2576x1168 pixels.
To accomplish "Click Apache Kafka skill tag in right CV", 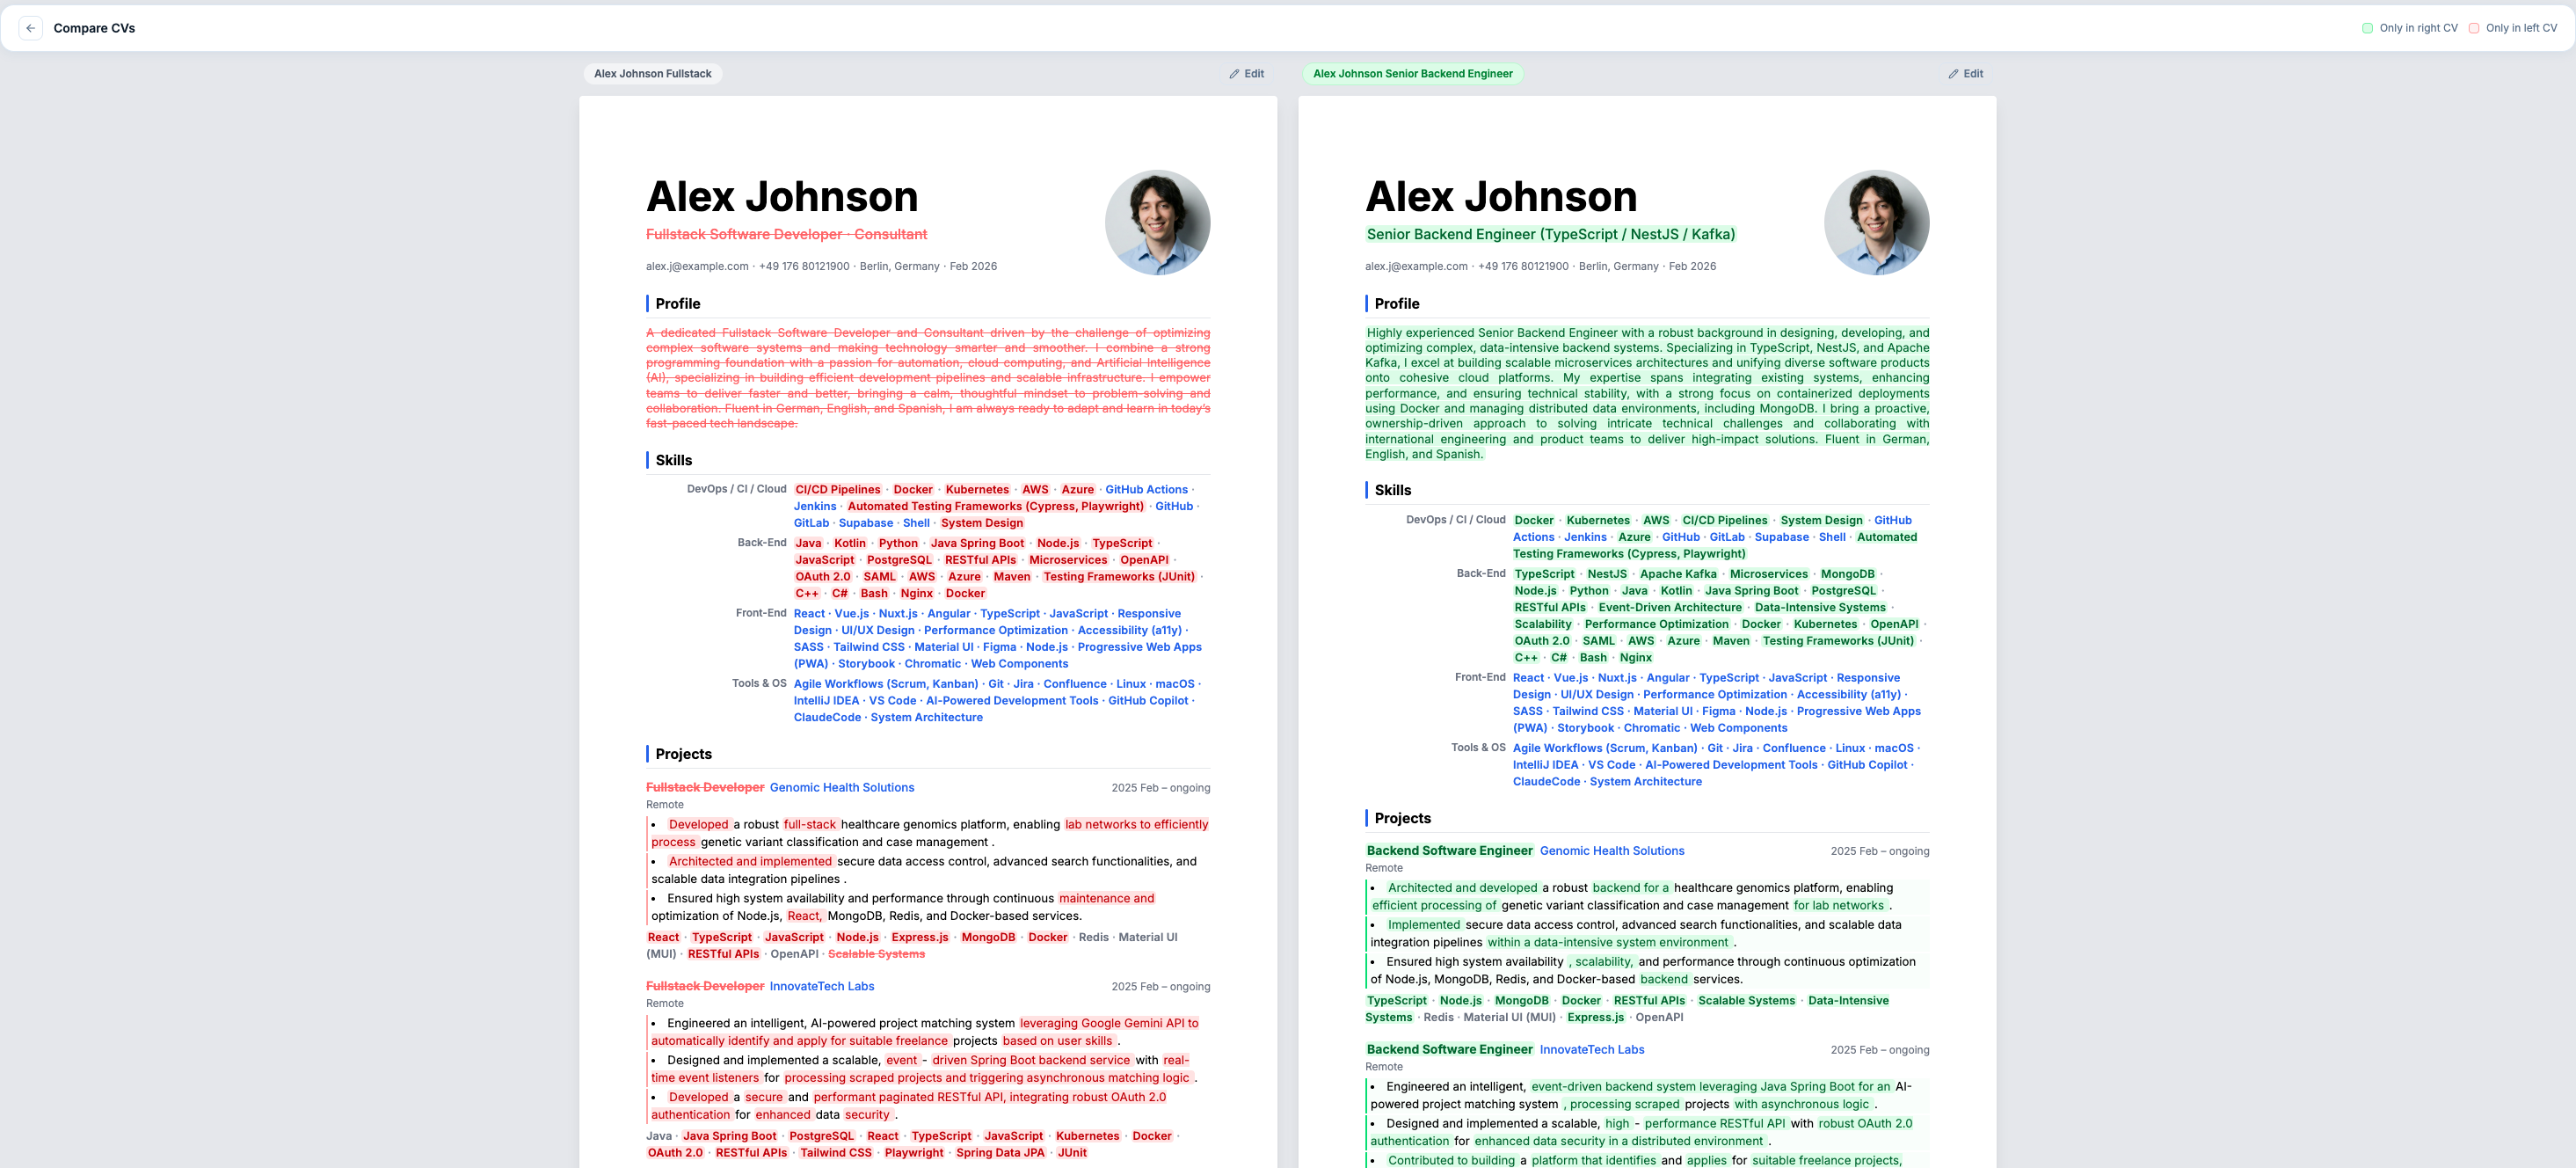I will [1678, 574].
